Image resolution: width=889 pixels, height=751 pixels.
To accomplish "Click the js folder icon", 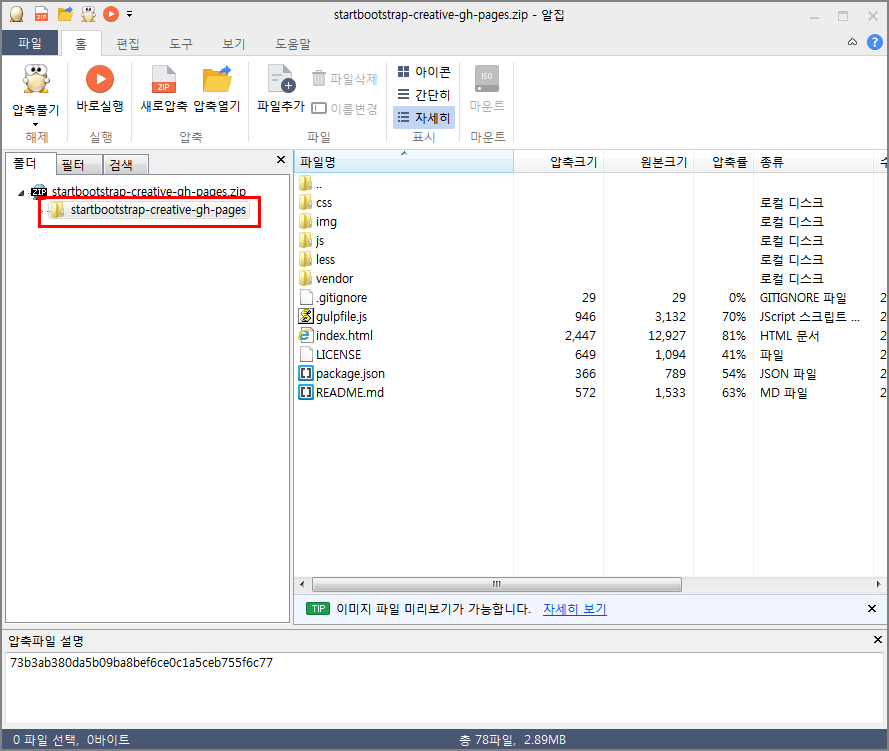I will tap(306, 240).
